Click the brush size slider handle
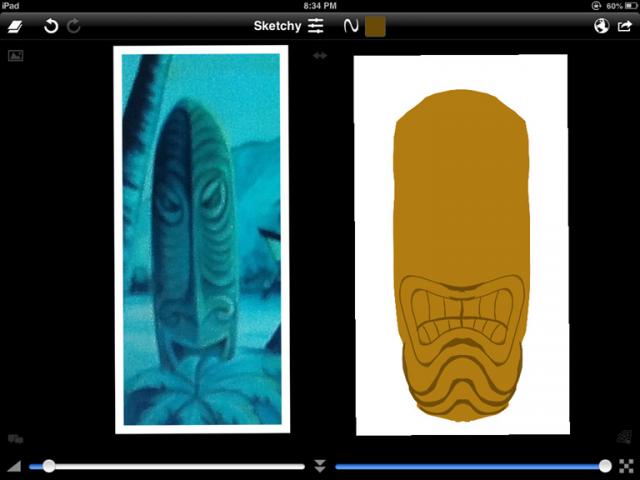Image resolution: width=640 pixels, height=480 pixels. tap(48, 466)
